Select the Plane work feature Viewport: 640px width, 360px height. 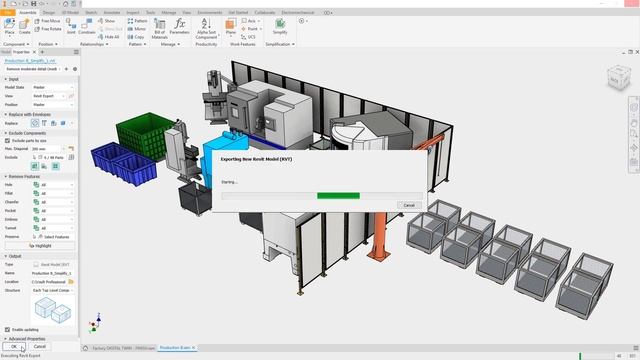(231, 26)
